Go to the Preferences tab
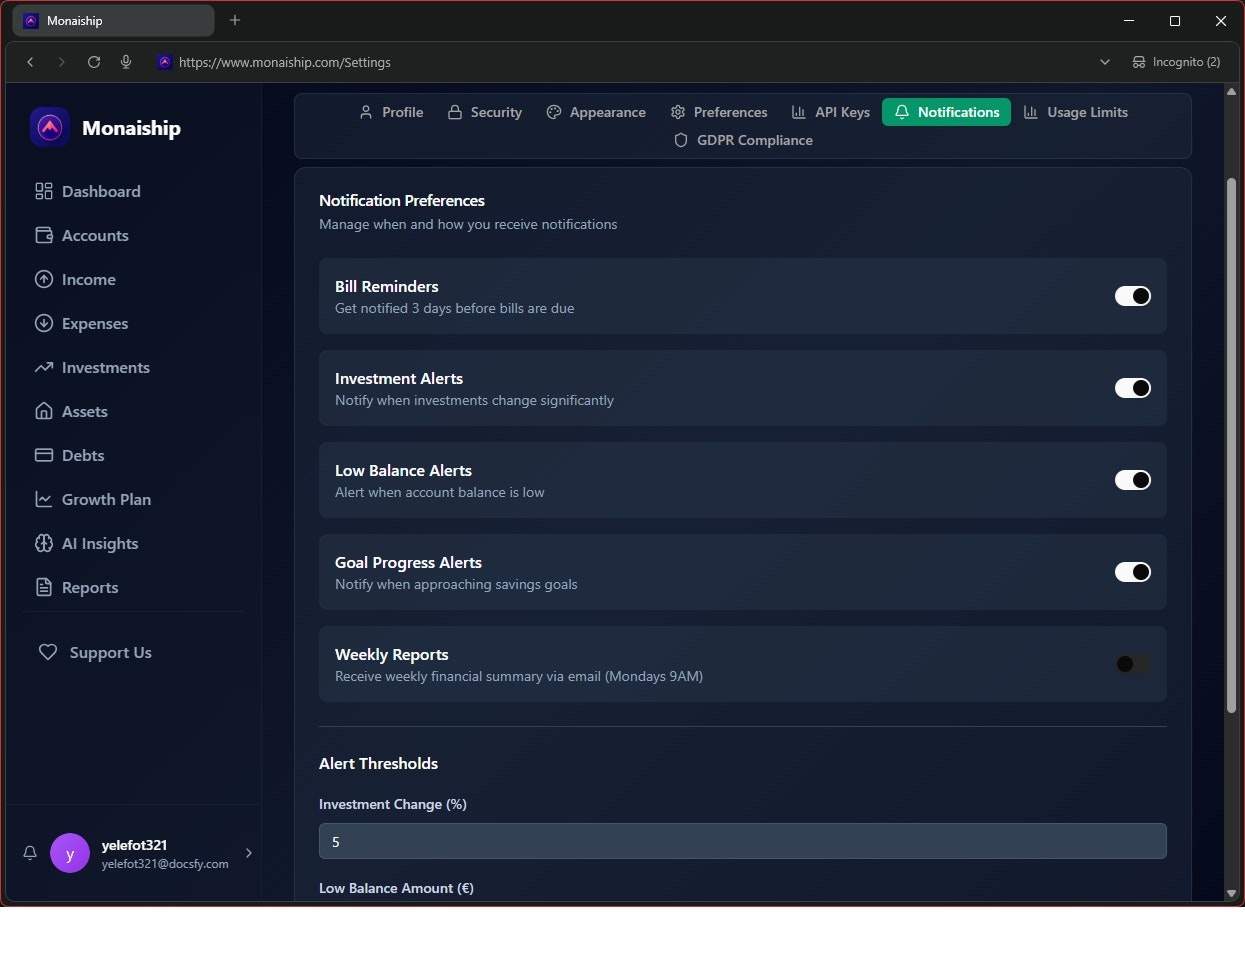The width and height of the screenshot is (1245, 971). [719, 112]
